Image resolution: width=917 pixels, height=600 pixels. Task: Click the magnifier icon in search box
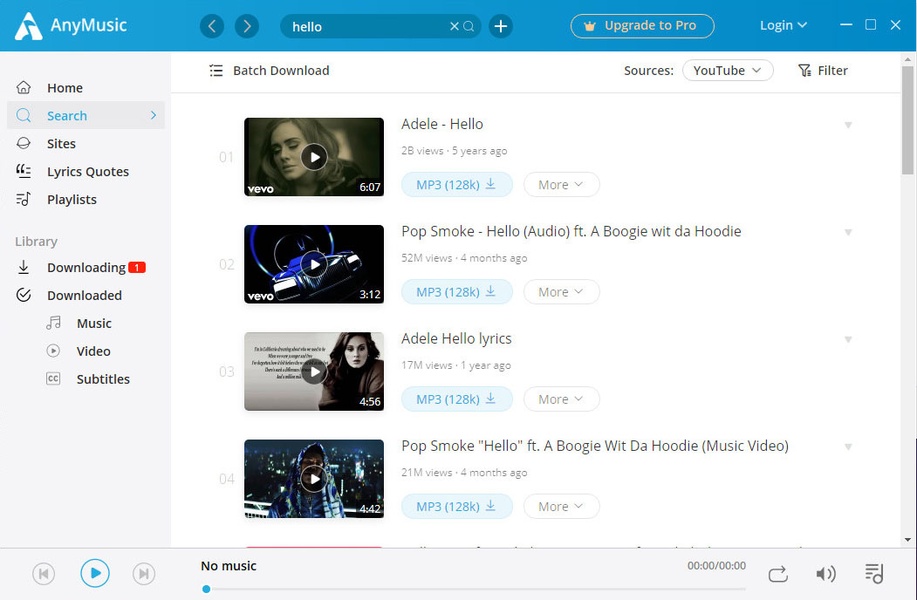(468, 26)
